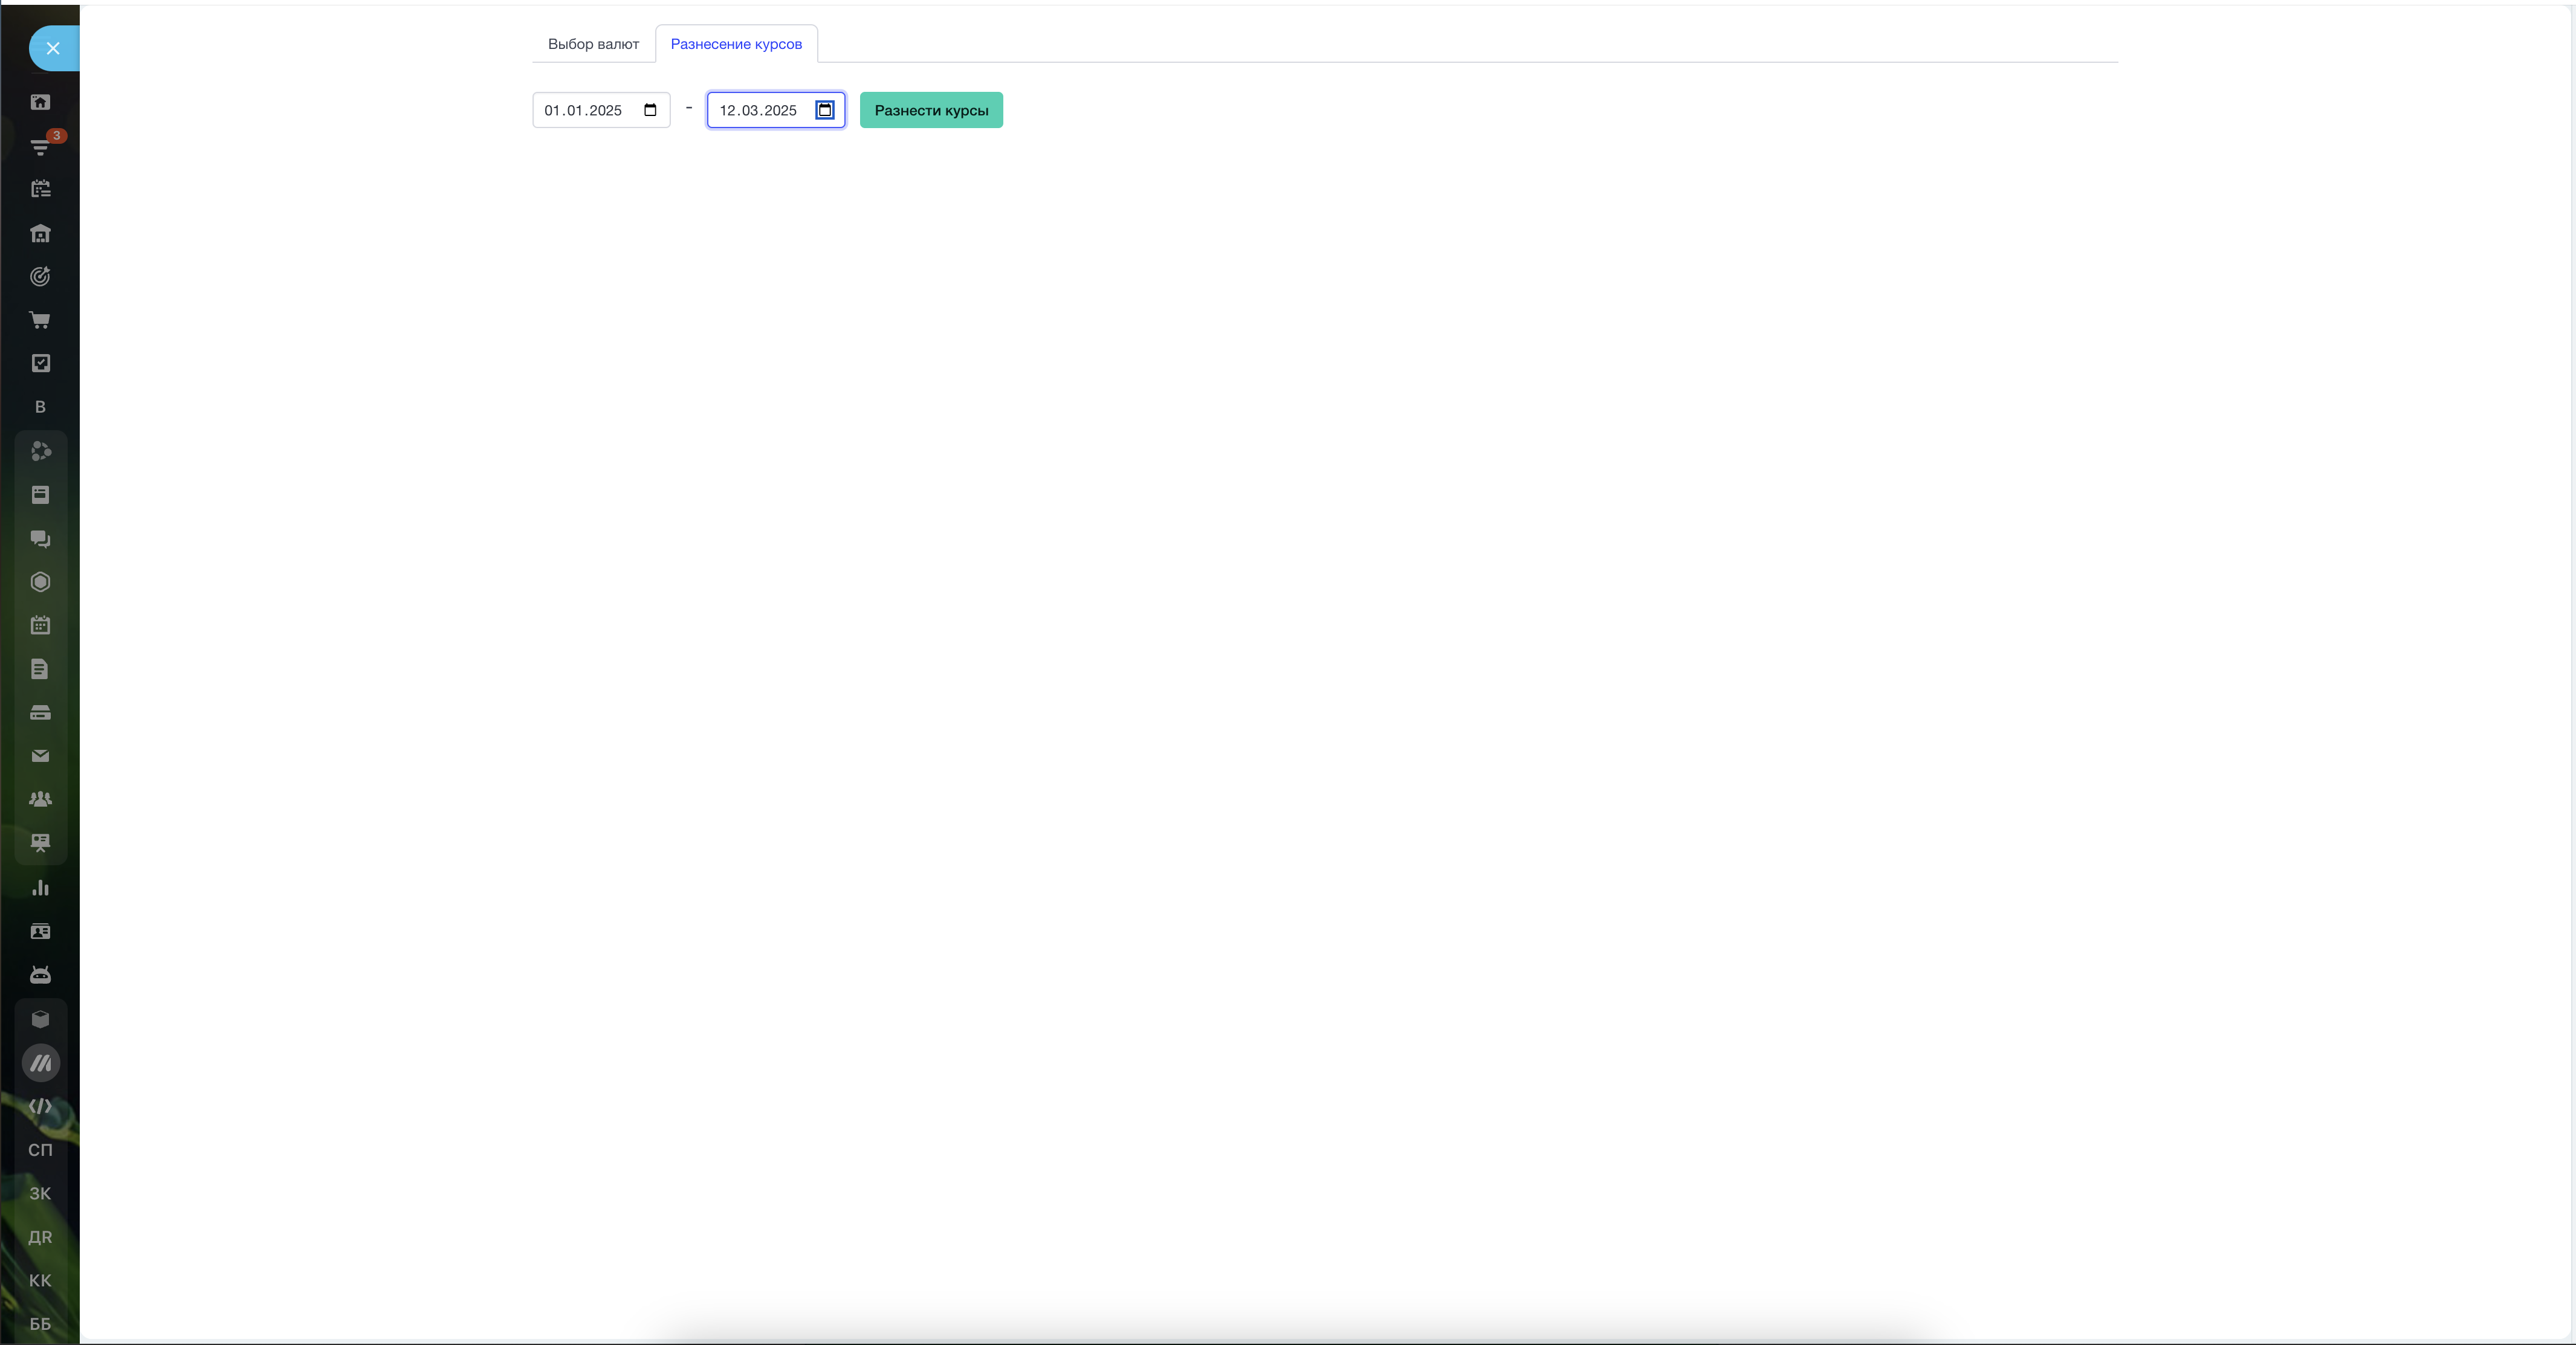Open the home page sidebar icon
Image resolution: width=2576 pixels, height=1345 pixels.
(x=40, y=102)
